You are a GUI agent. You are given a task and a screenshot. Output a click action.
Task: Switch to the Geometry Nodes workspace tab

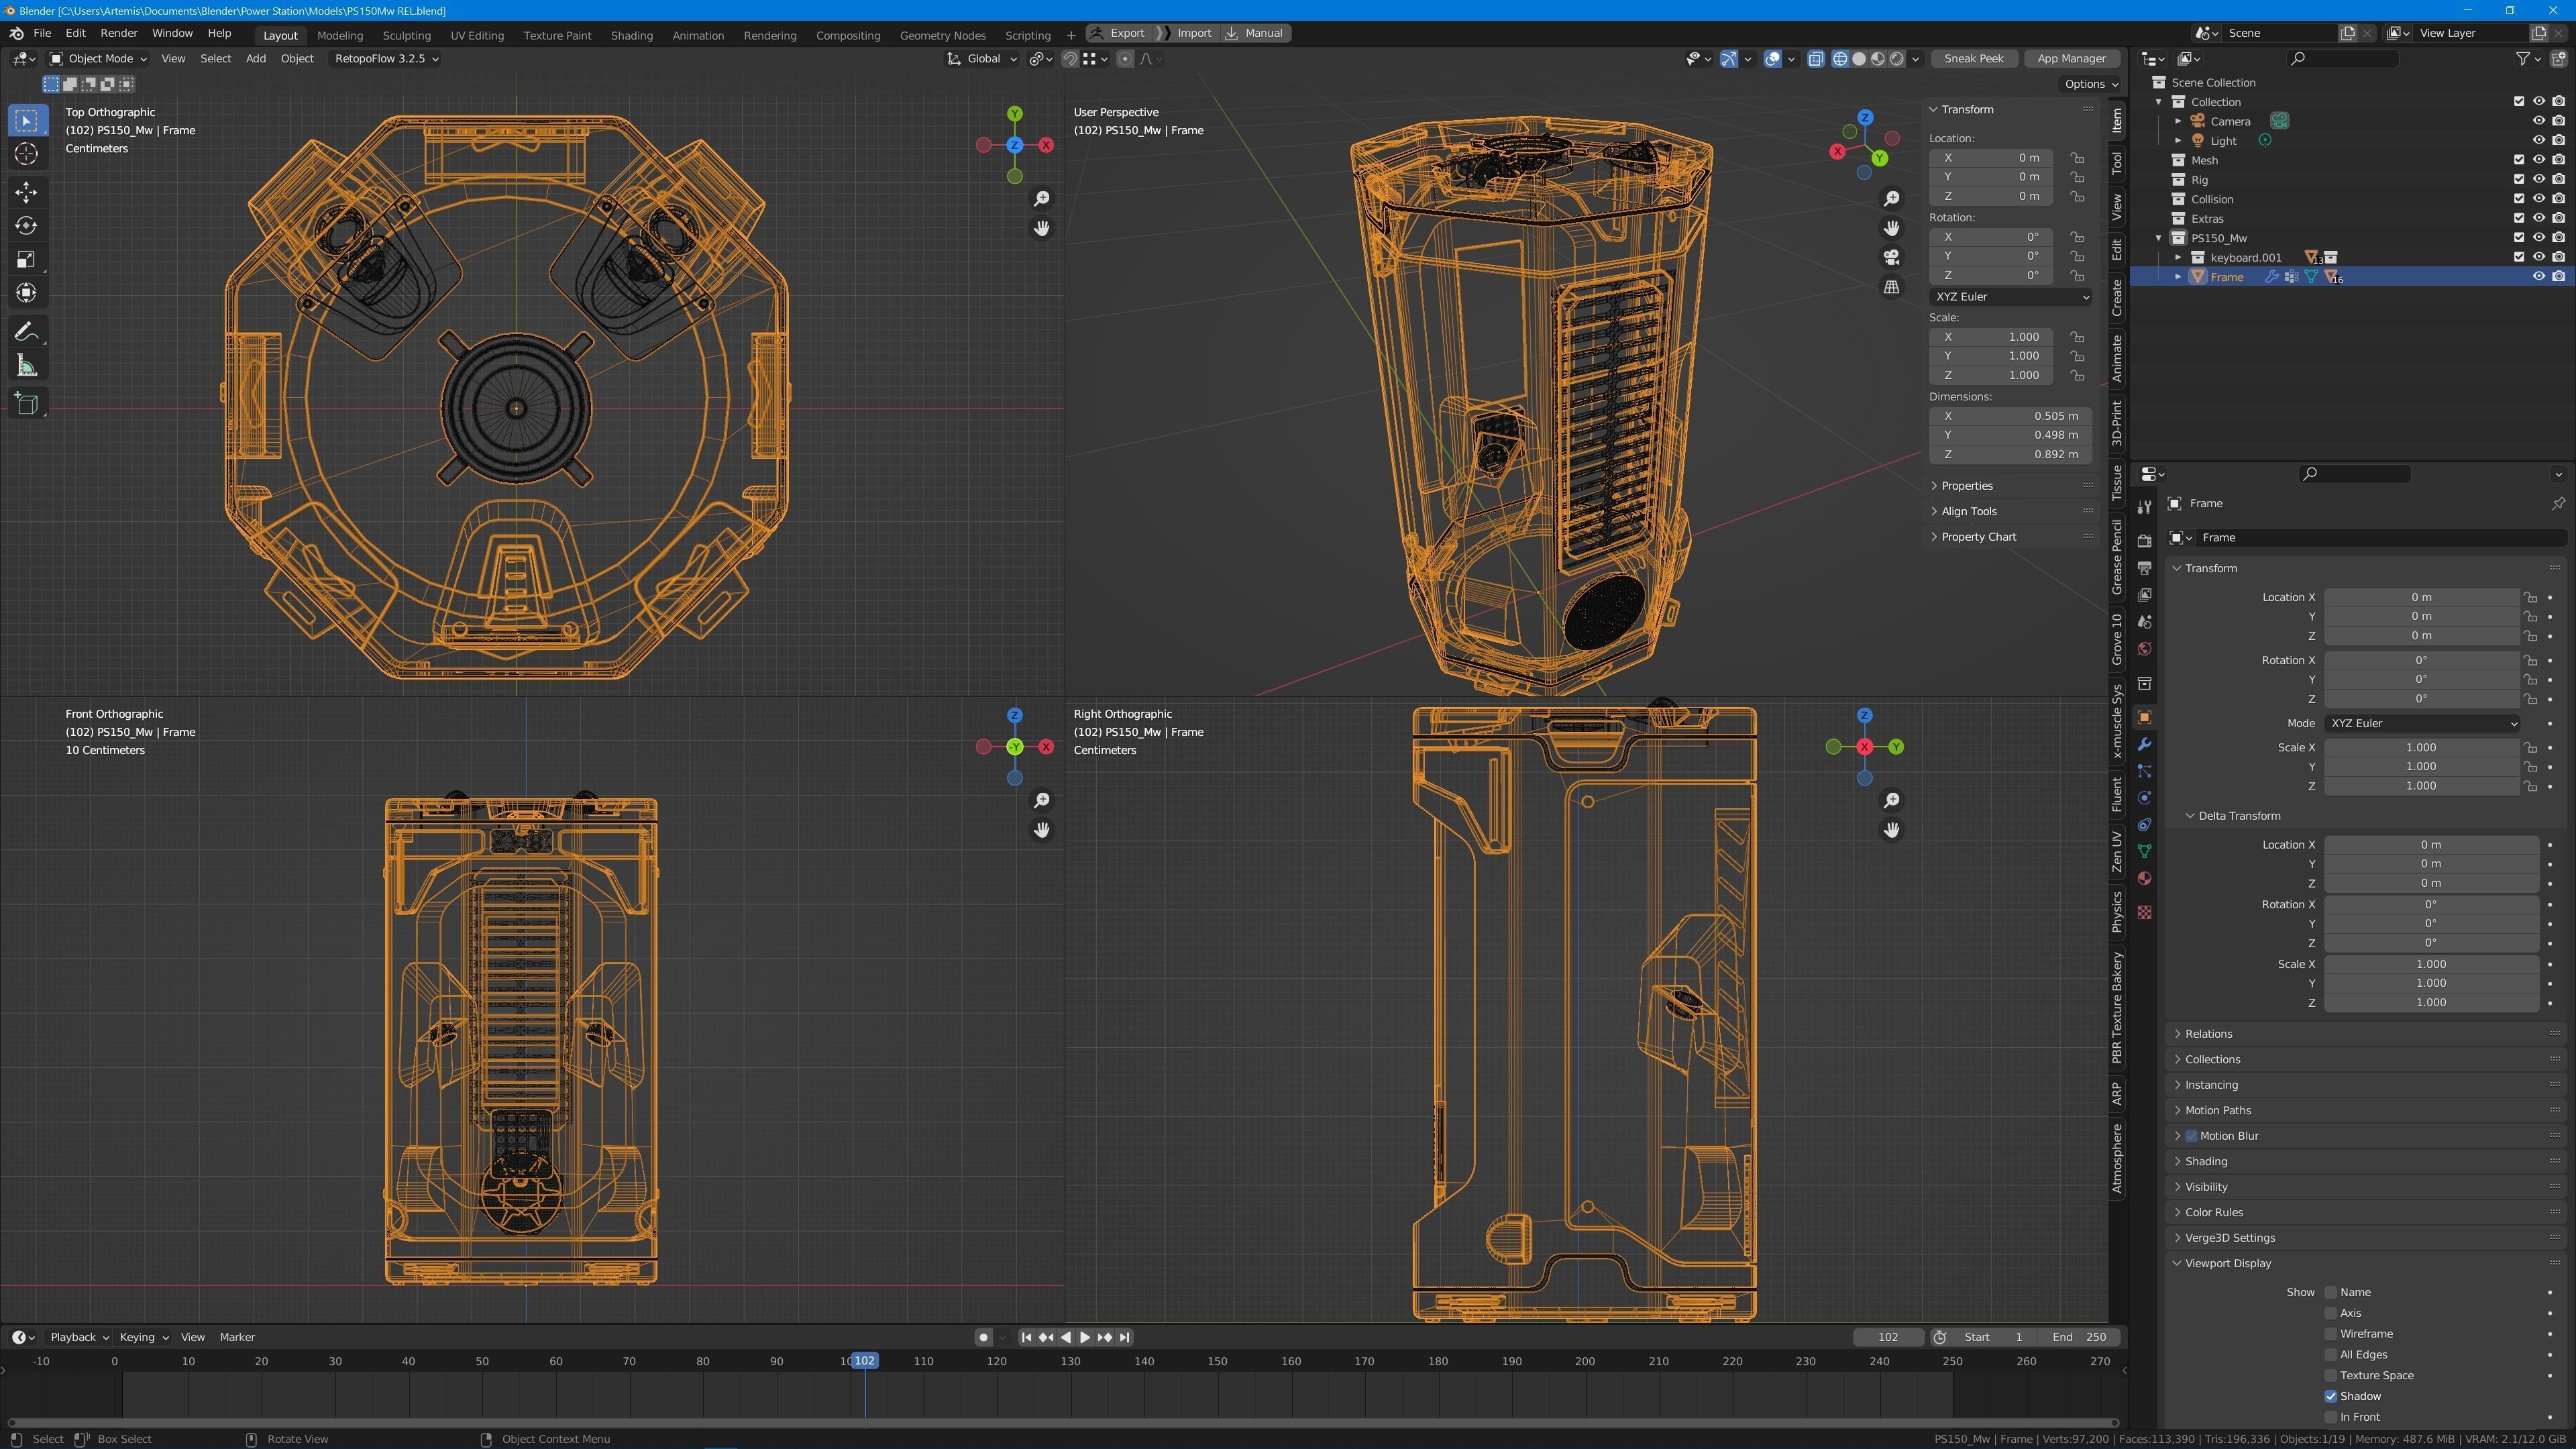point(942,35)
